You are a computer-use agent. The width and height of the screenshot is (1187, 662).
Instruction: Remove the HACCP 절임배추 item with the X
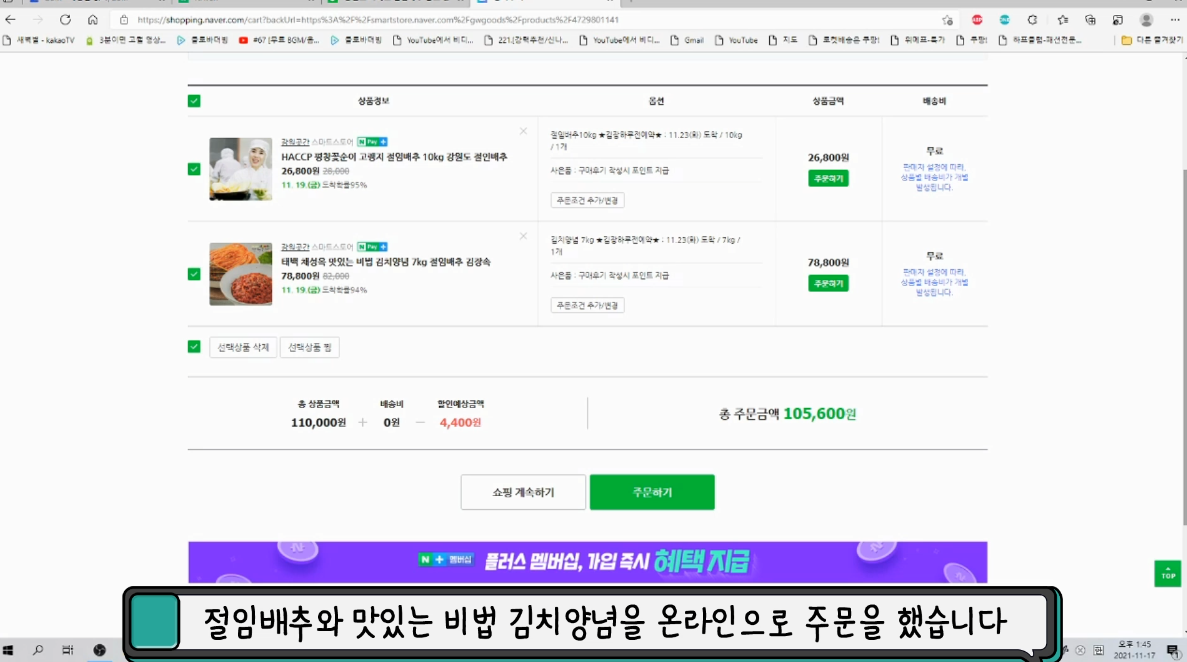click(x=523, y=131)
